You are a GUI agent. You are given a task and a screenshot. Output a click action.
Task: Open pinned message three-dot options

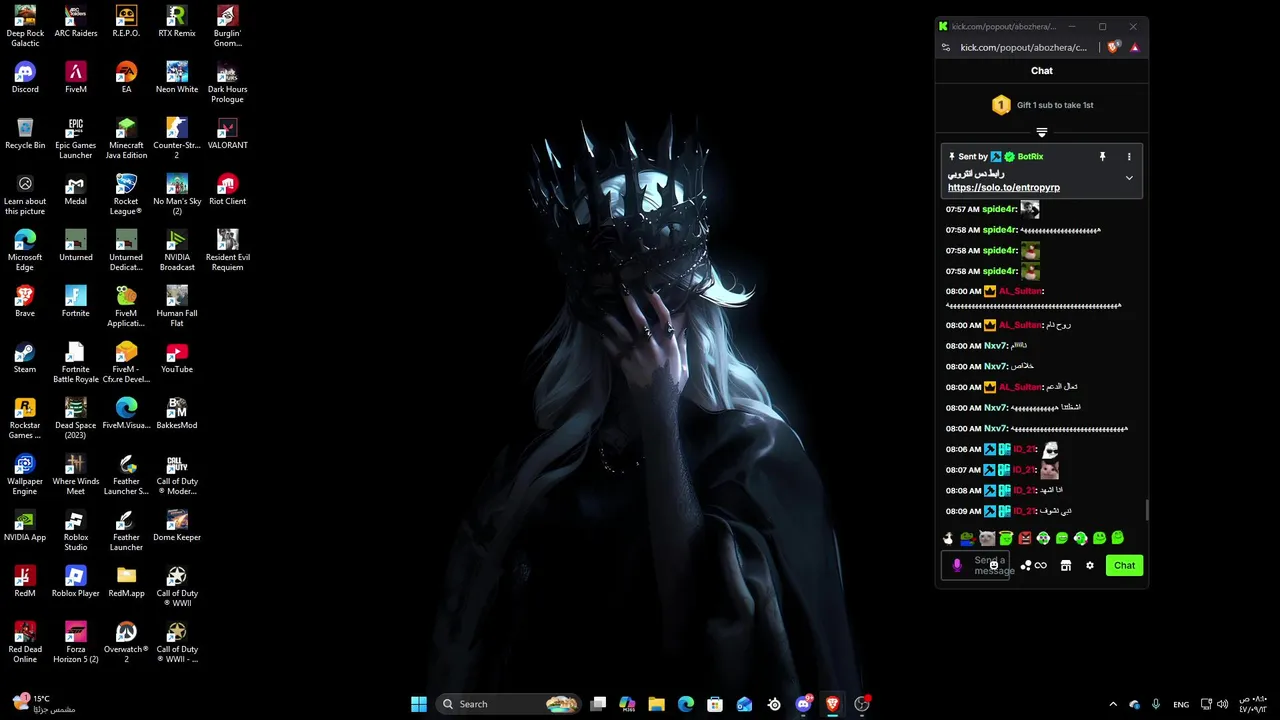[x=1129, y=156]
